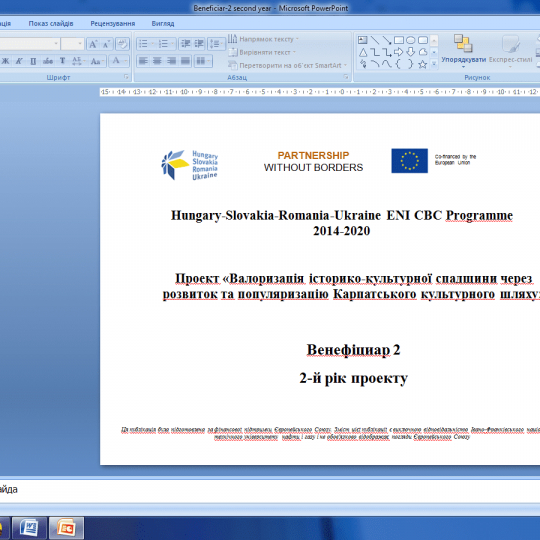Select the star shape in shapes gallery
Viewport: 540px width, 540px height.
click(422, 64)
